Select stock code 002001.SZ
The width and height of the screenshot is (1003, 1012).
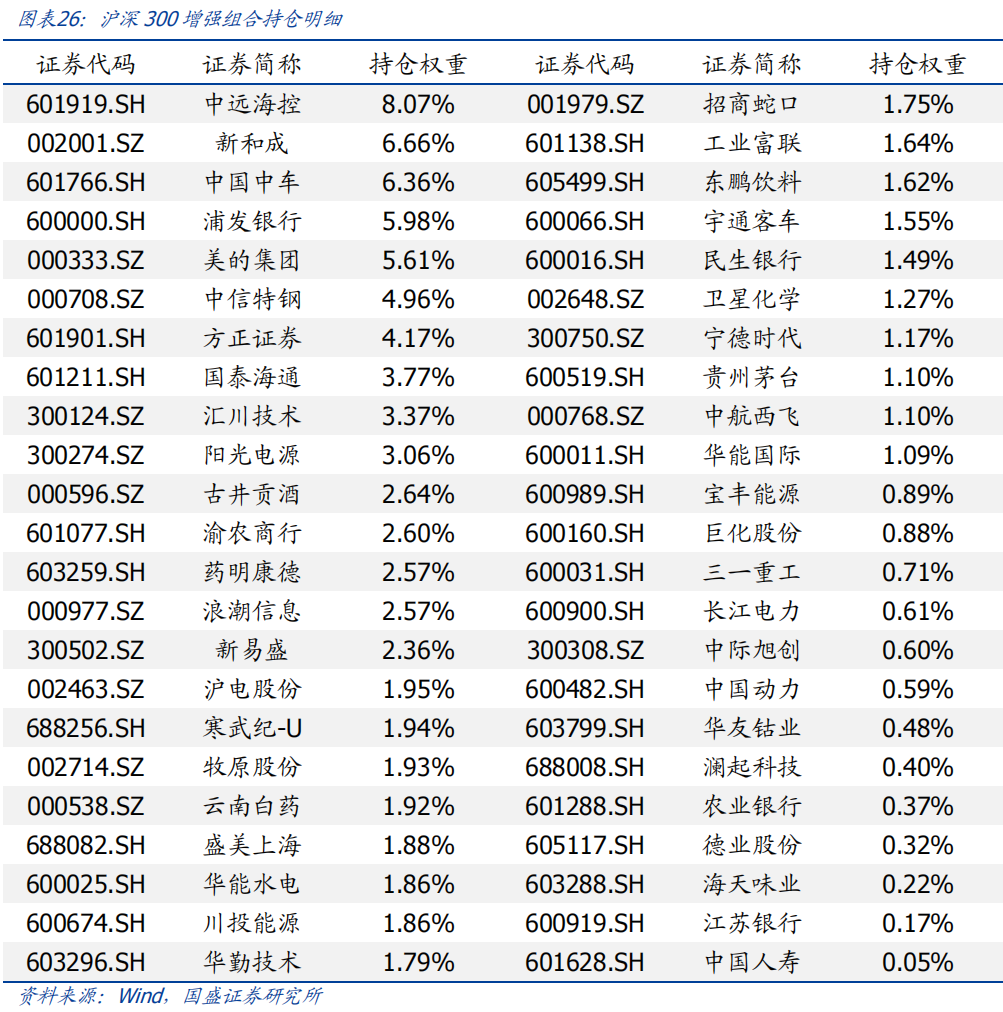tap(86, 143)
